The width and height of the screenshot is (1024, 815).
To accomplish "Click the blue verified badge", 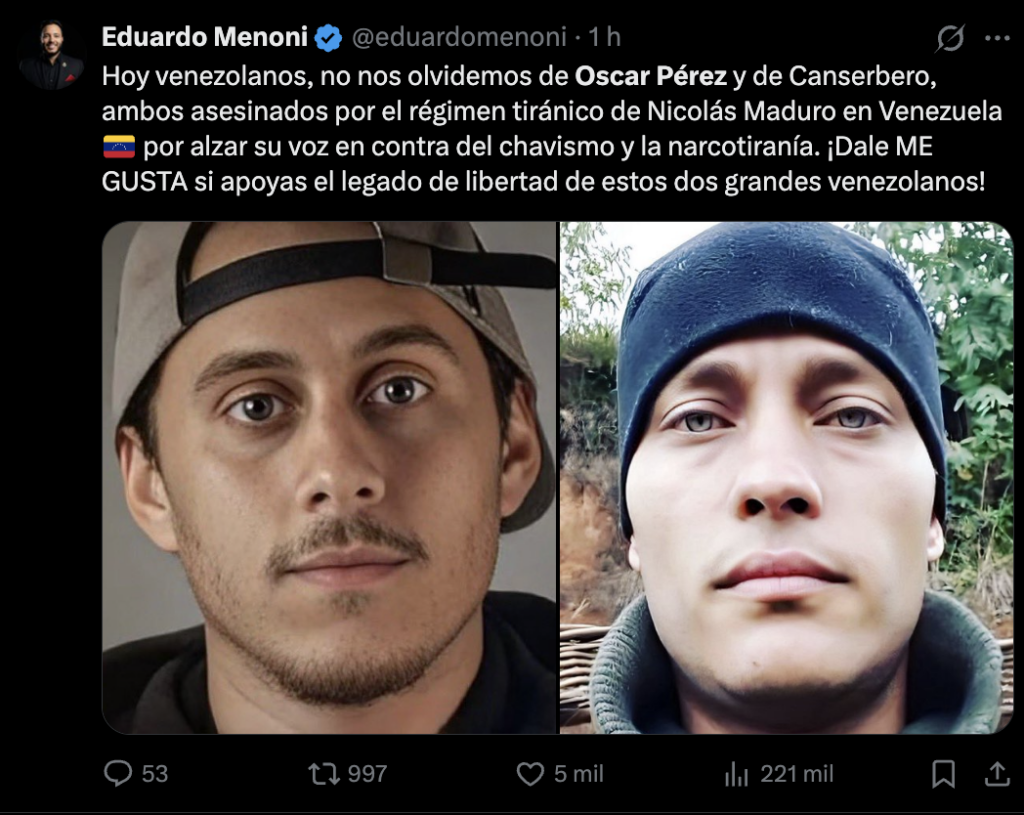I will [x=328, y=38].
